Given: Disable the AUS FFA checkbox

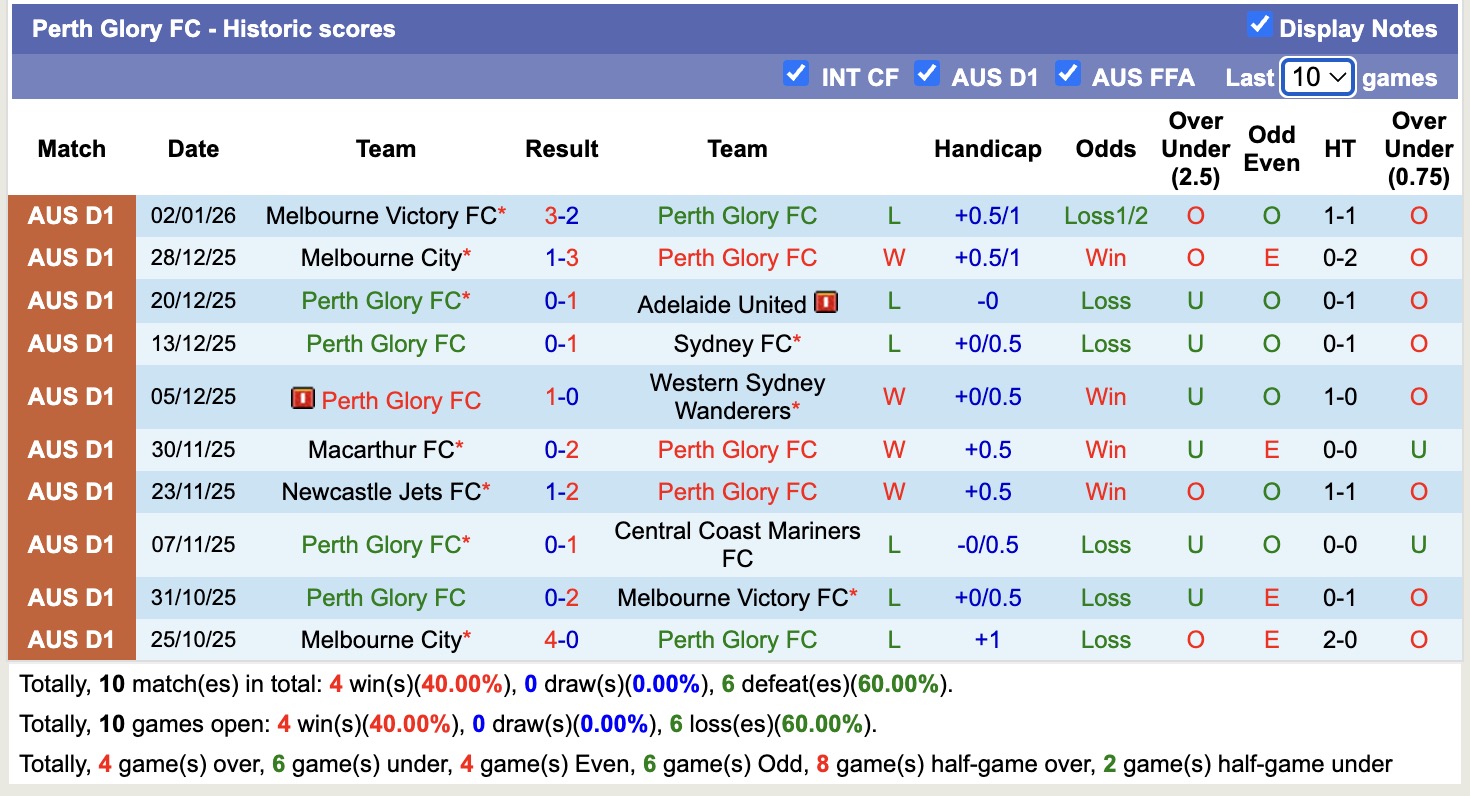Looking at the screenshot, I should (1069, 73).
